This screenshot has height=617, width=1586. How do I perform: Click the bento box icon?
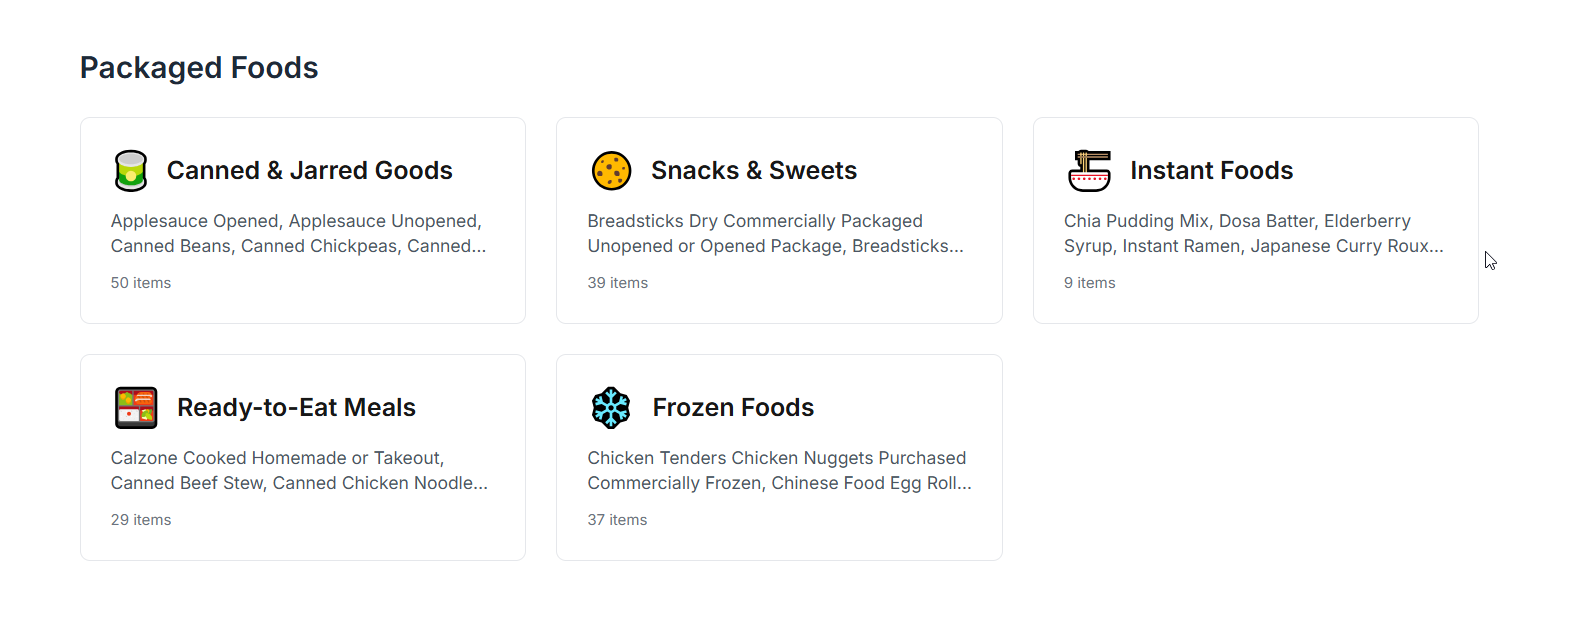coord(136,408)
